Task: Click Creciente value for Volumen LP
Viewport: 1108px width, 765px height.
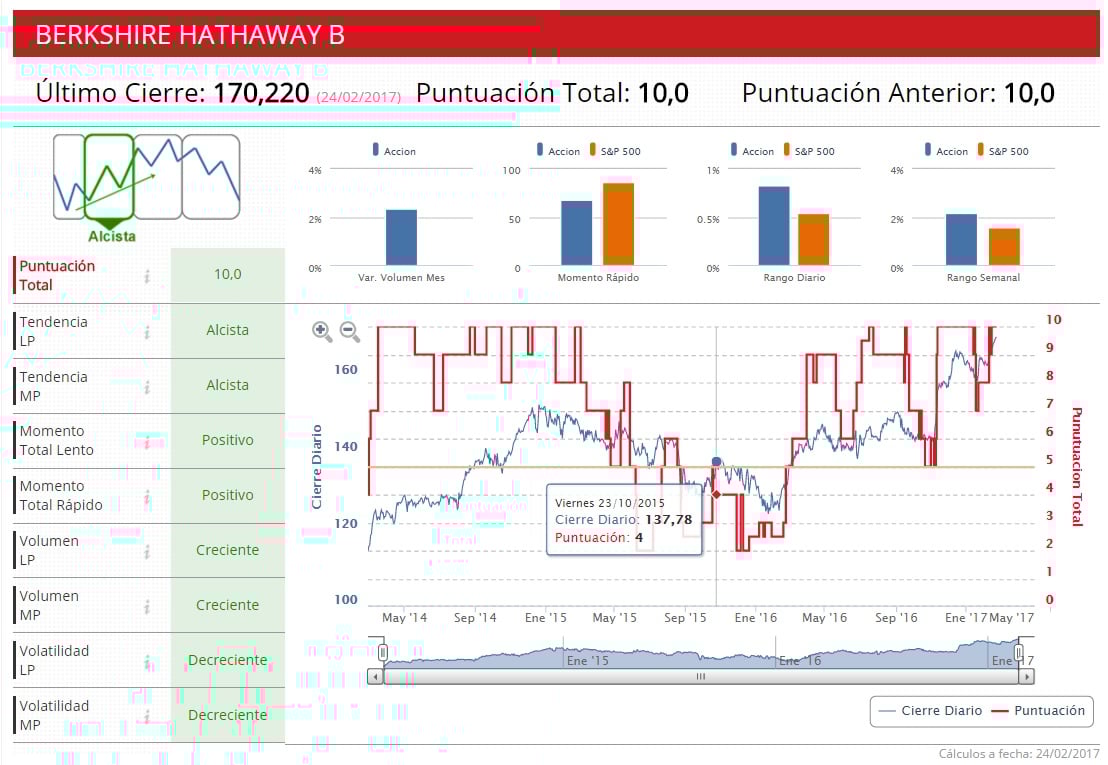Action: pyautogui.click(x=228, y=551)
